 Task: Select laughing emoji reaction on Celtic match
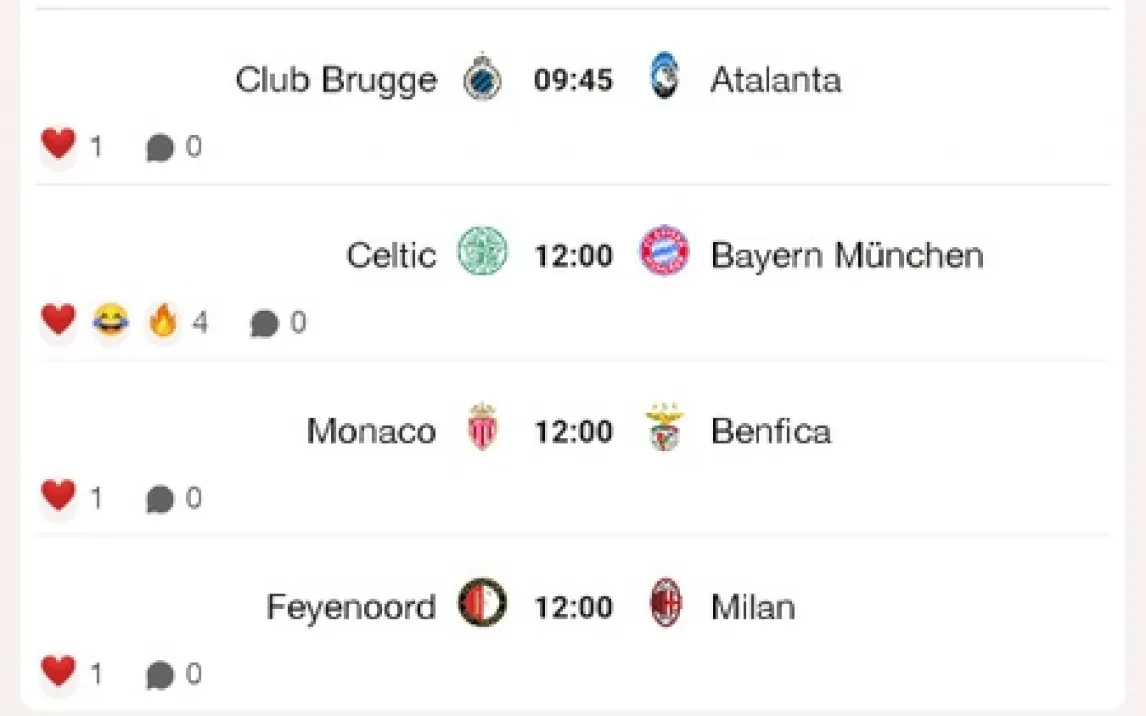pyautogui.click(x=111, y=320)
